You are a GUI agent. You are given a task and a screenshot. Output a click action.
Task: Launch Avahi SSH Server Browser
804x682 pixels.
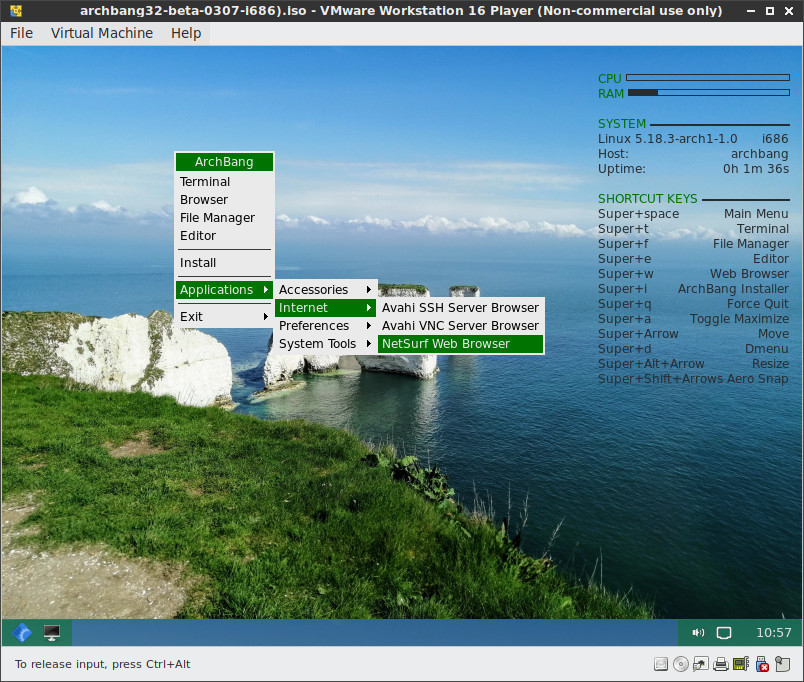tap(460, 308)
